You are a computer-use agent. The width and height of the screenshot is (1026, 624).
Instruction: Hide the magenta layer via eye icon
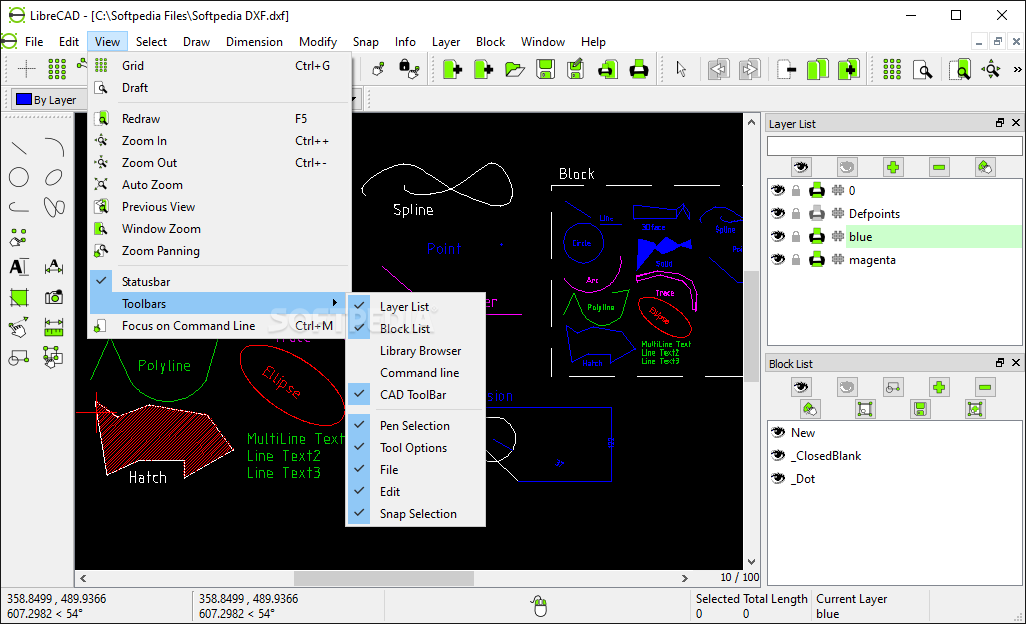(777, 260)
